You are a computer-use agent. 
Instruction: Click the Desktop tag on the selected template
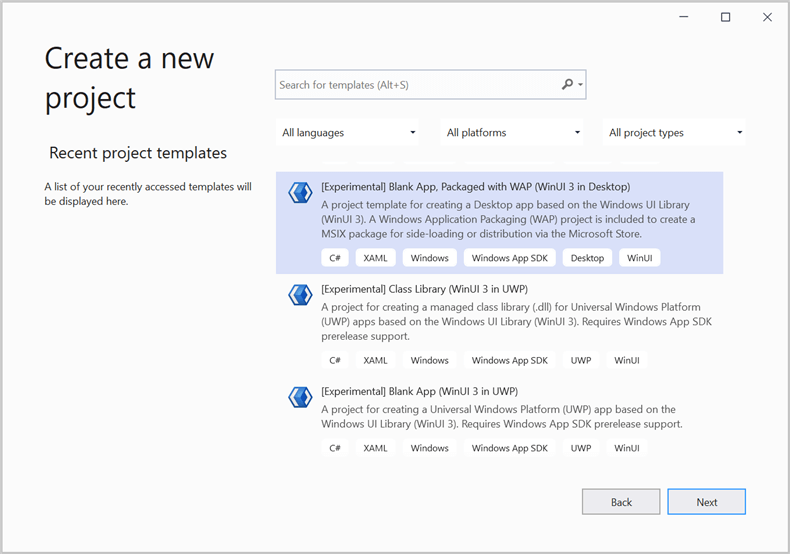[x=587, y=258]
